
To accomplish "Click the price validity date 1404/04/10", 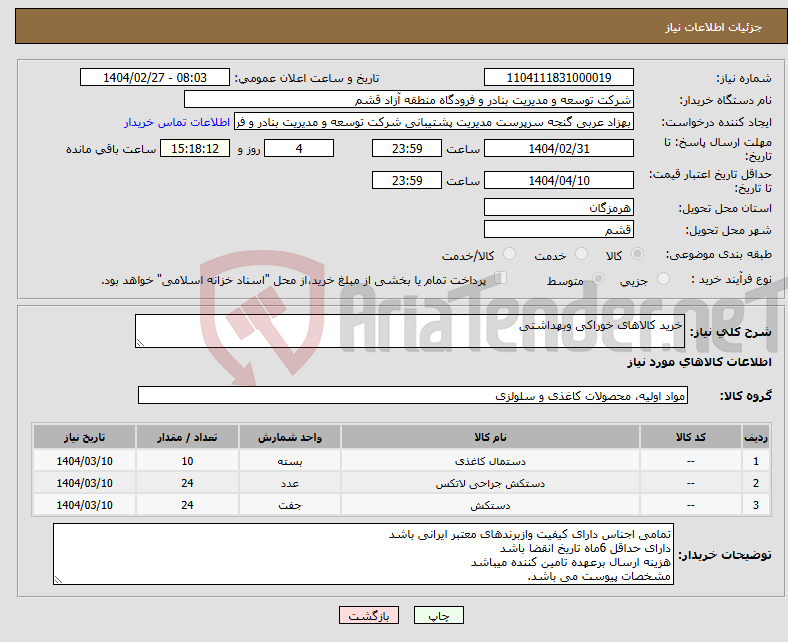I will pos(558,180).
